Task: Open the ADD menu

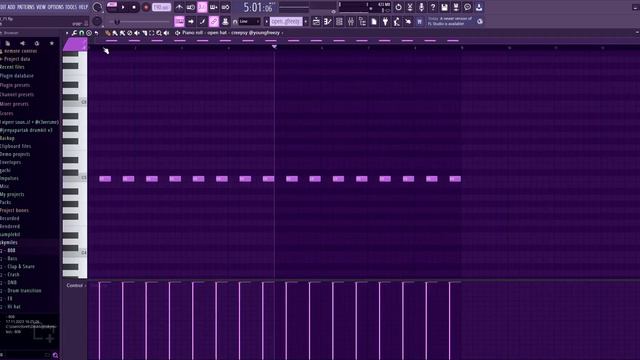Action: [x=11, y=7]
